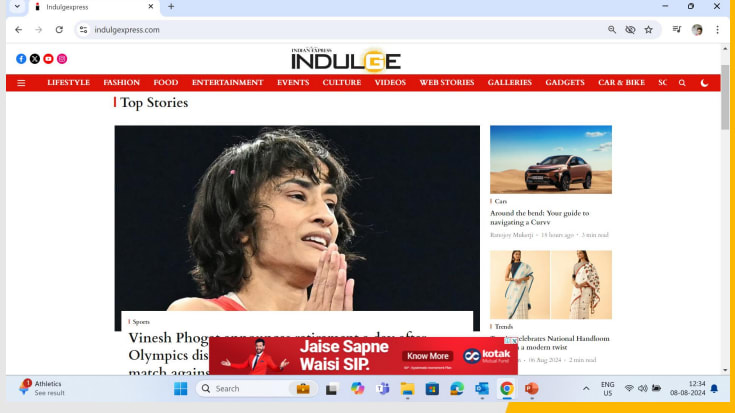Expand the tab search dropdown arrow
This screenshot has width=735, height=413.
[17, 7]
